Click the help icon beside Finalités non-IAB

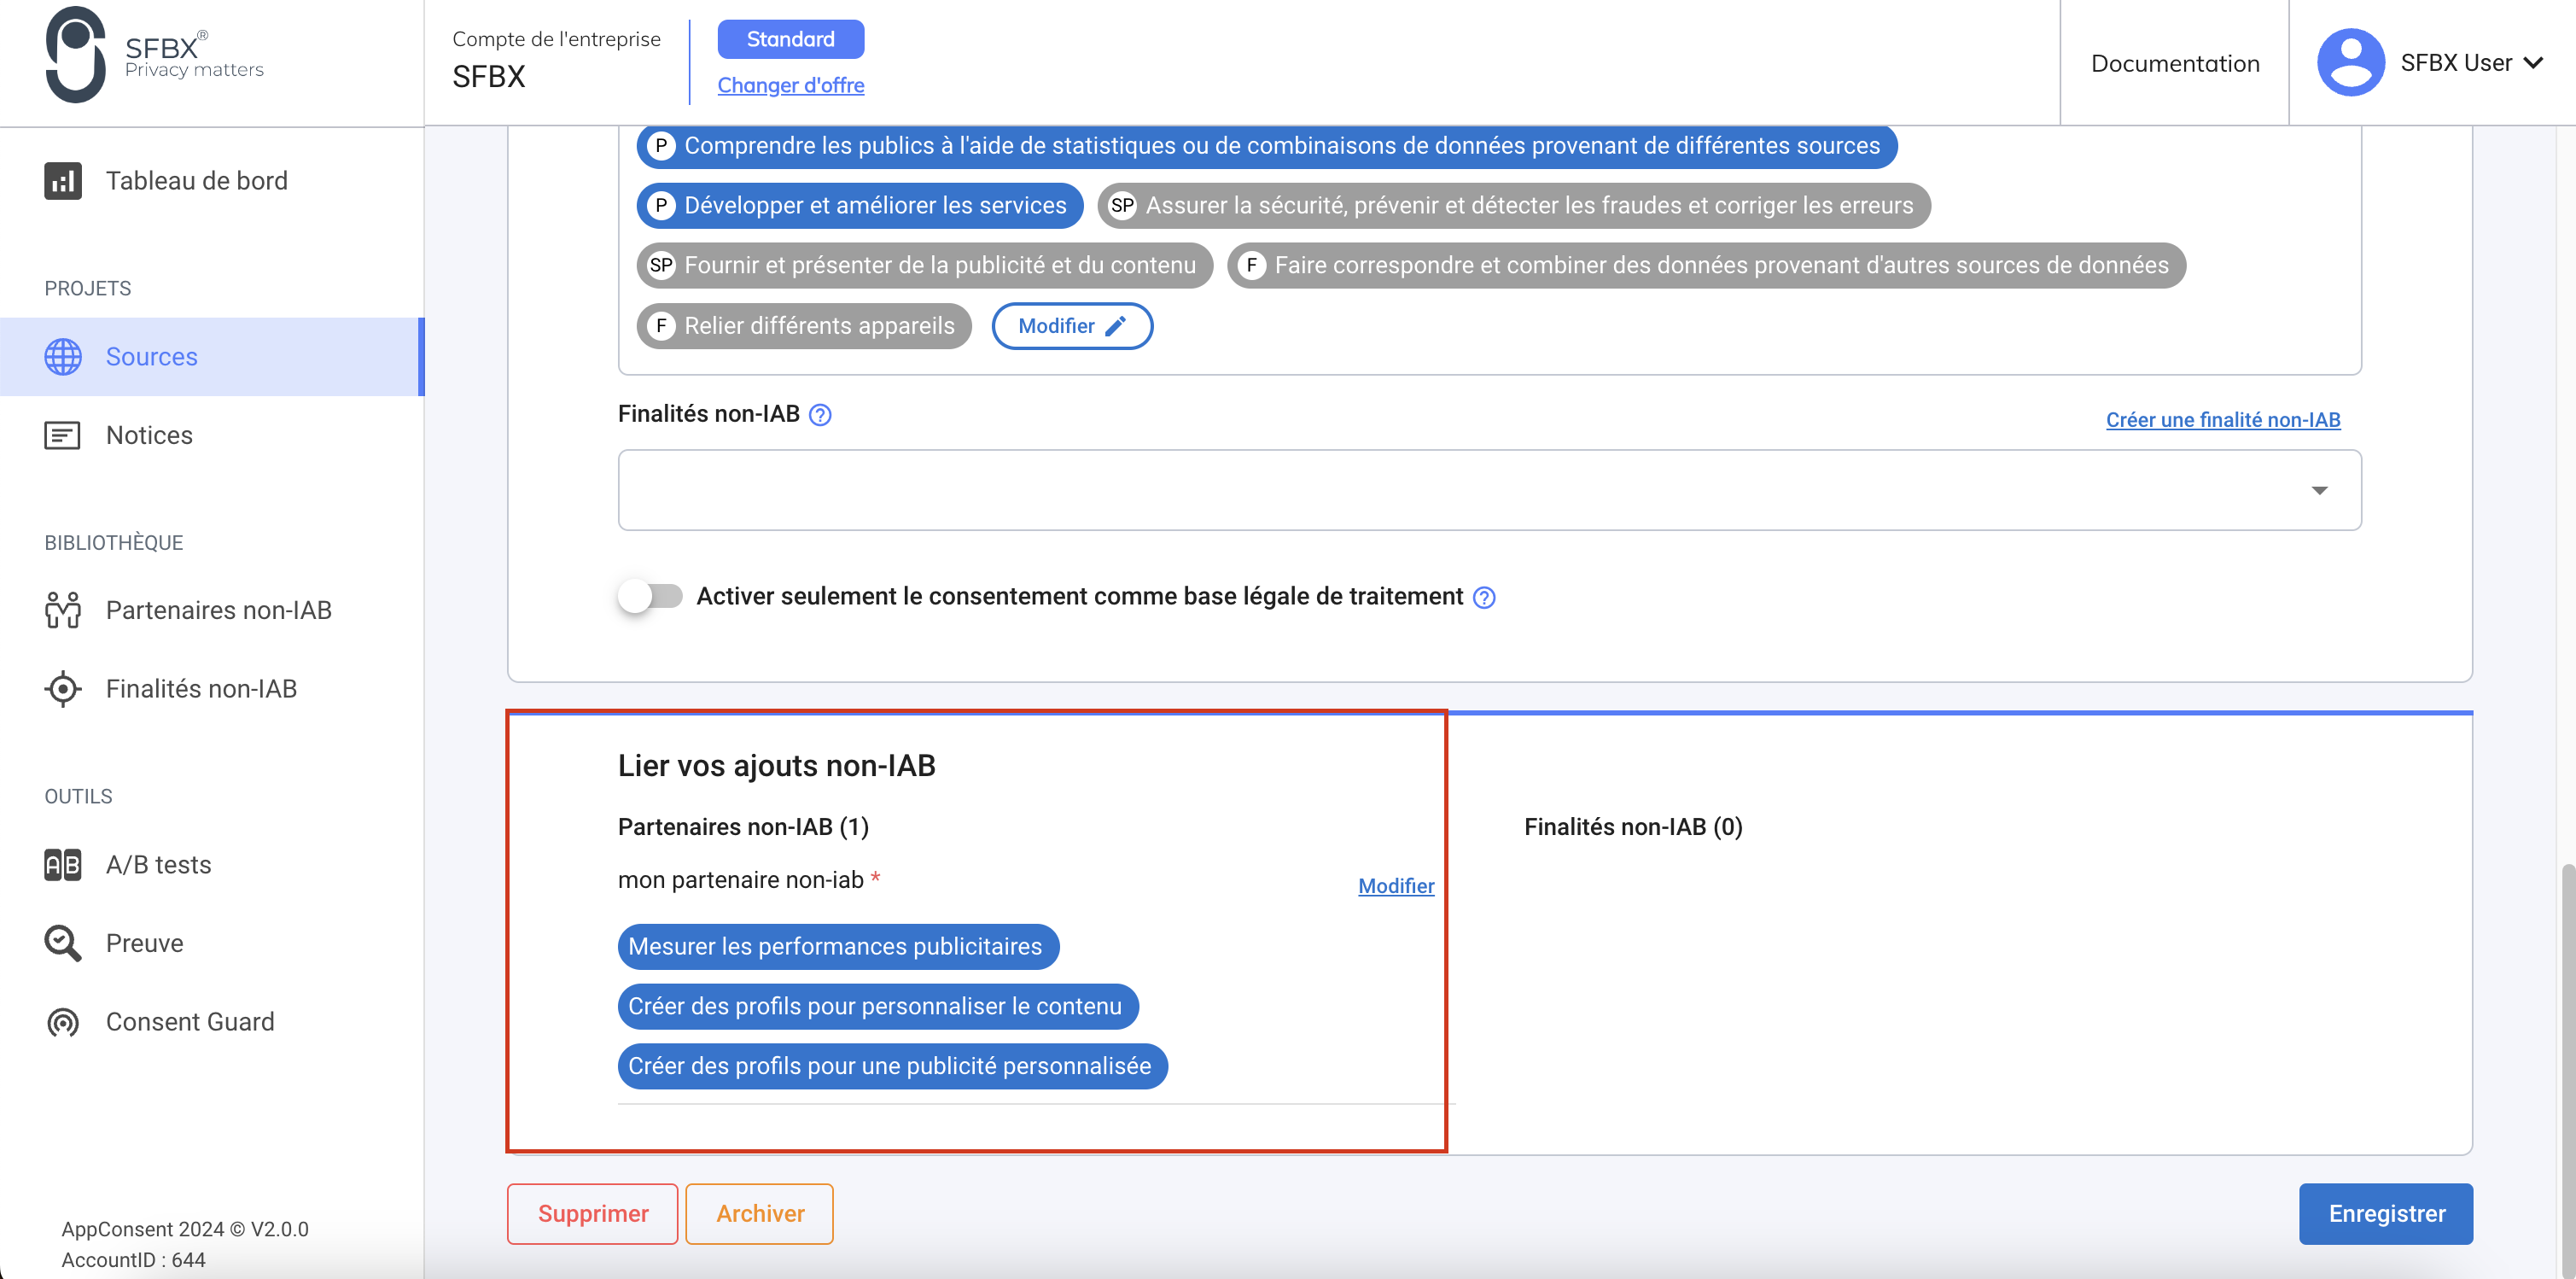820,415
